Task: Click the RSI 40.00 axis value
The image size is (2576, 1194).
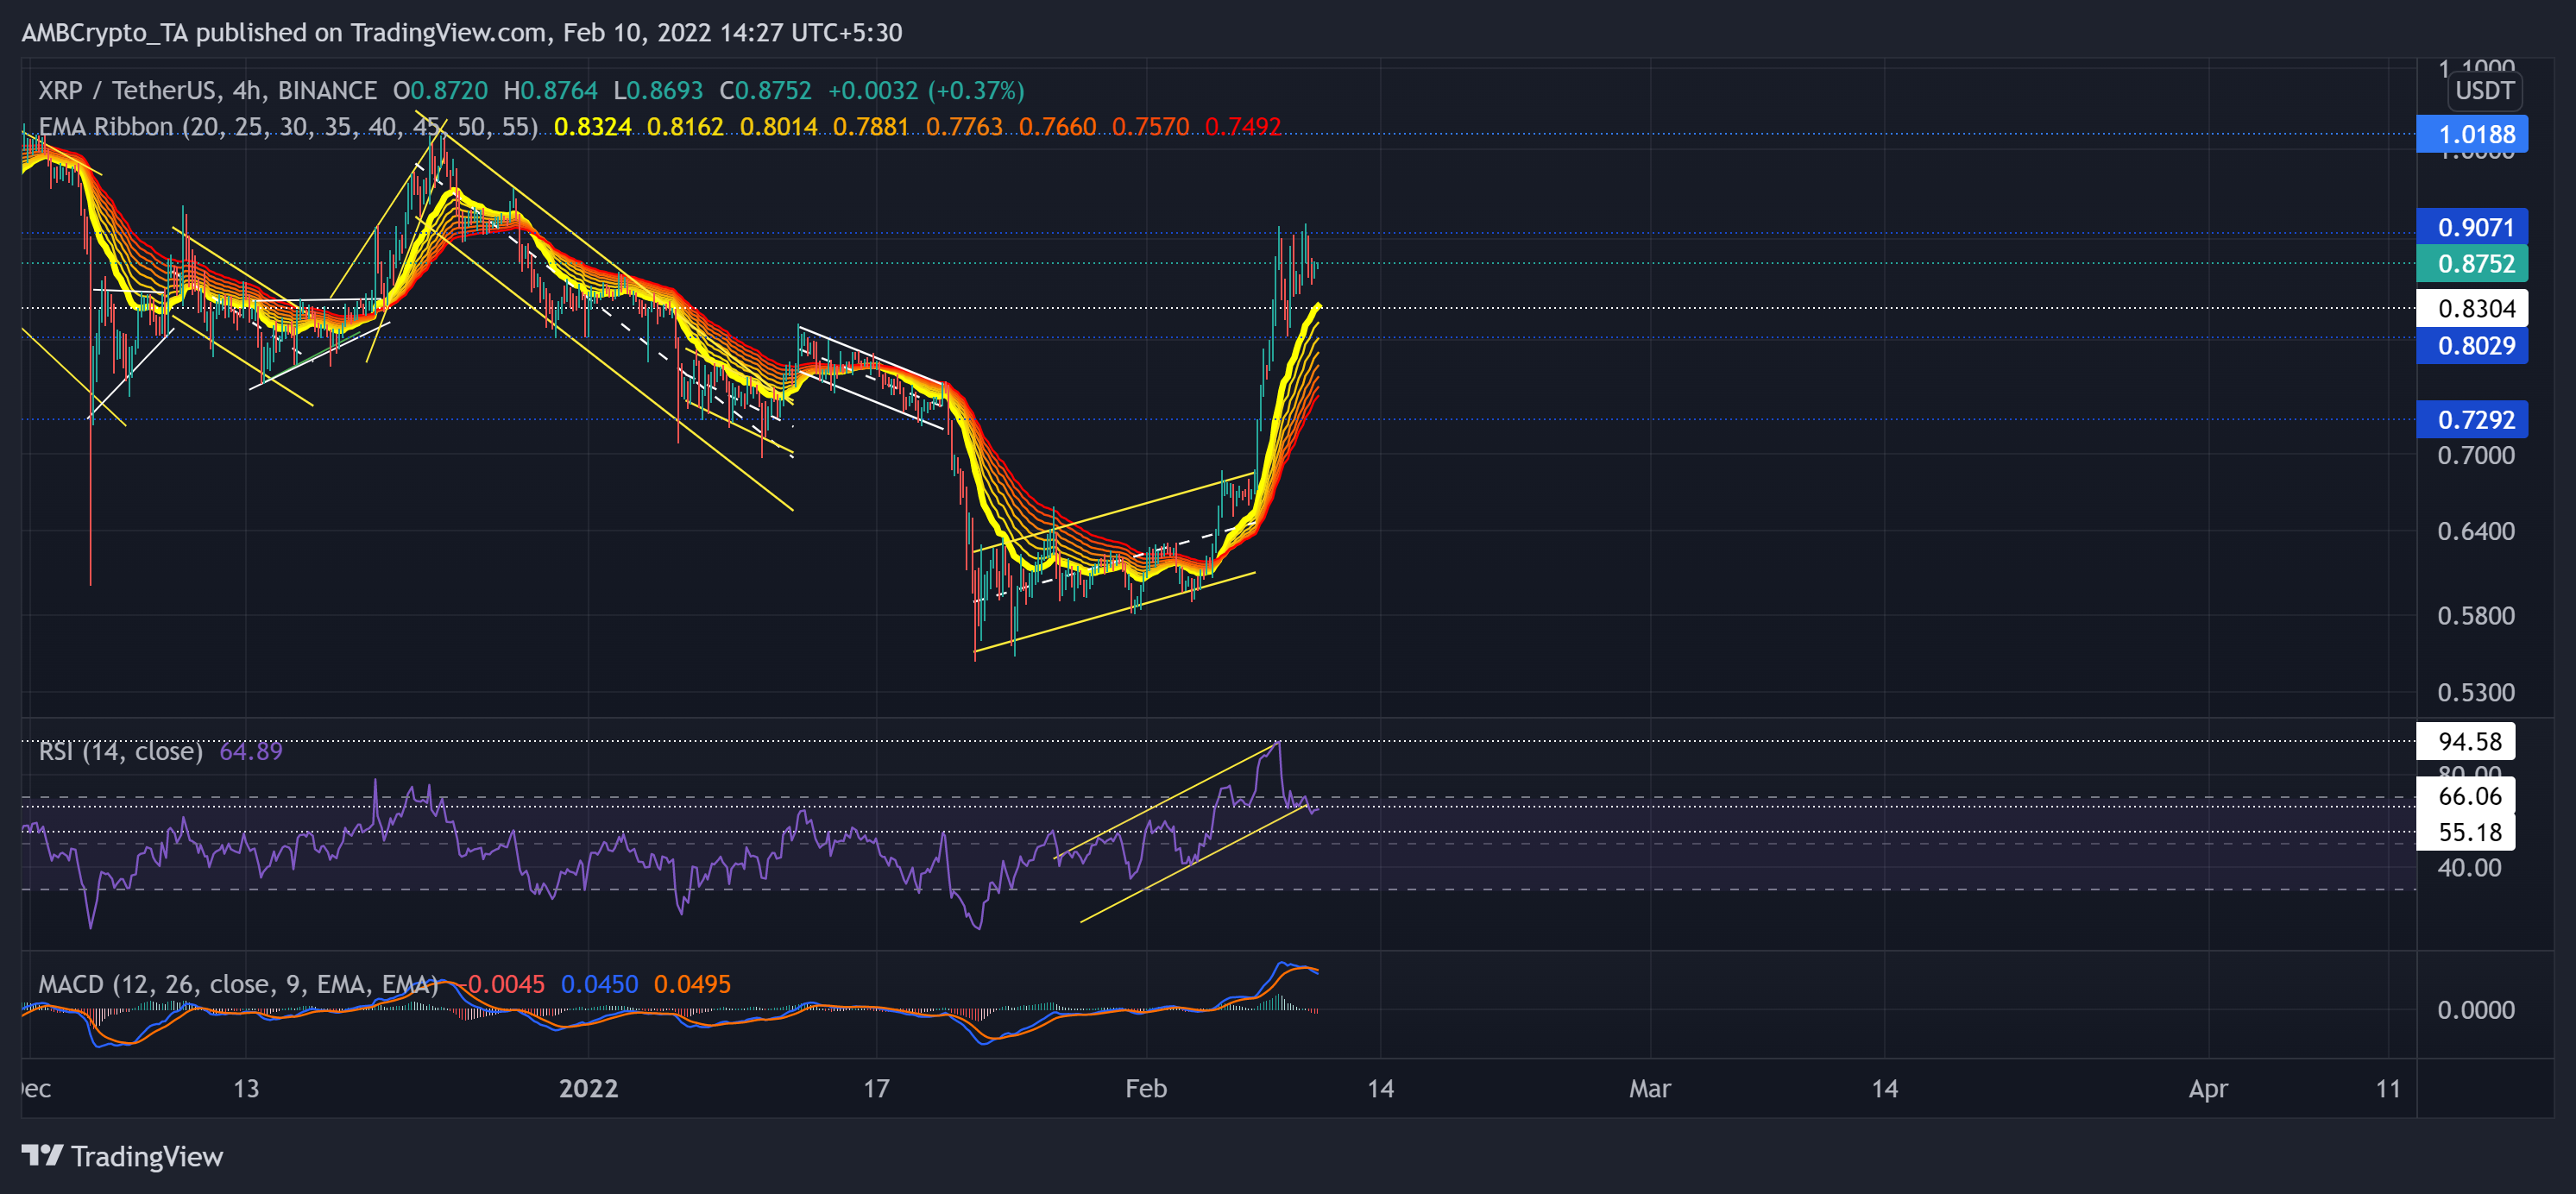Action: pyautogui.click(x=2469, y=868)
